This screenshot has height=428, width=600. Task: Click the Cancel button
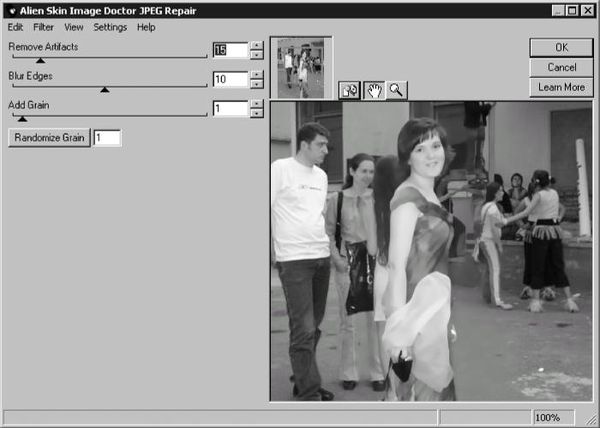[x=561, y=67]
